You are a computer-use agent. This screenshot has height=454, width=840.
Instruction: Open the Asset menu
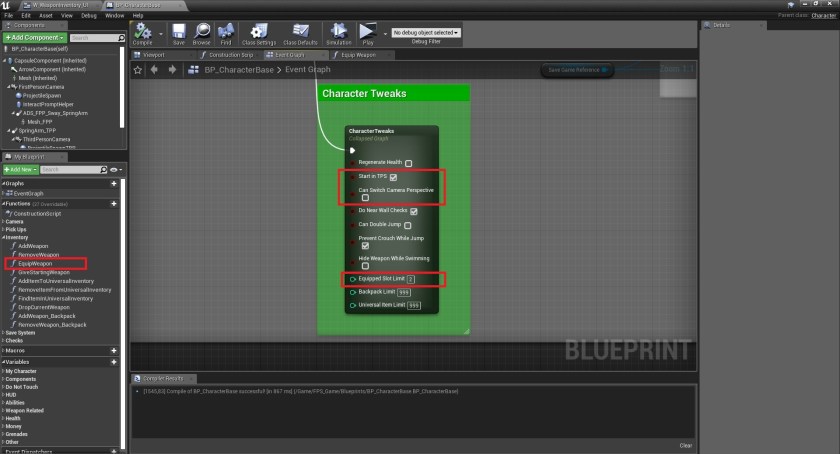[45, 16]
